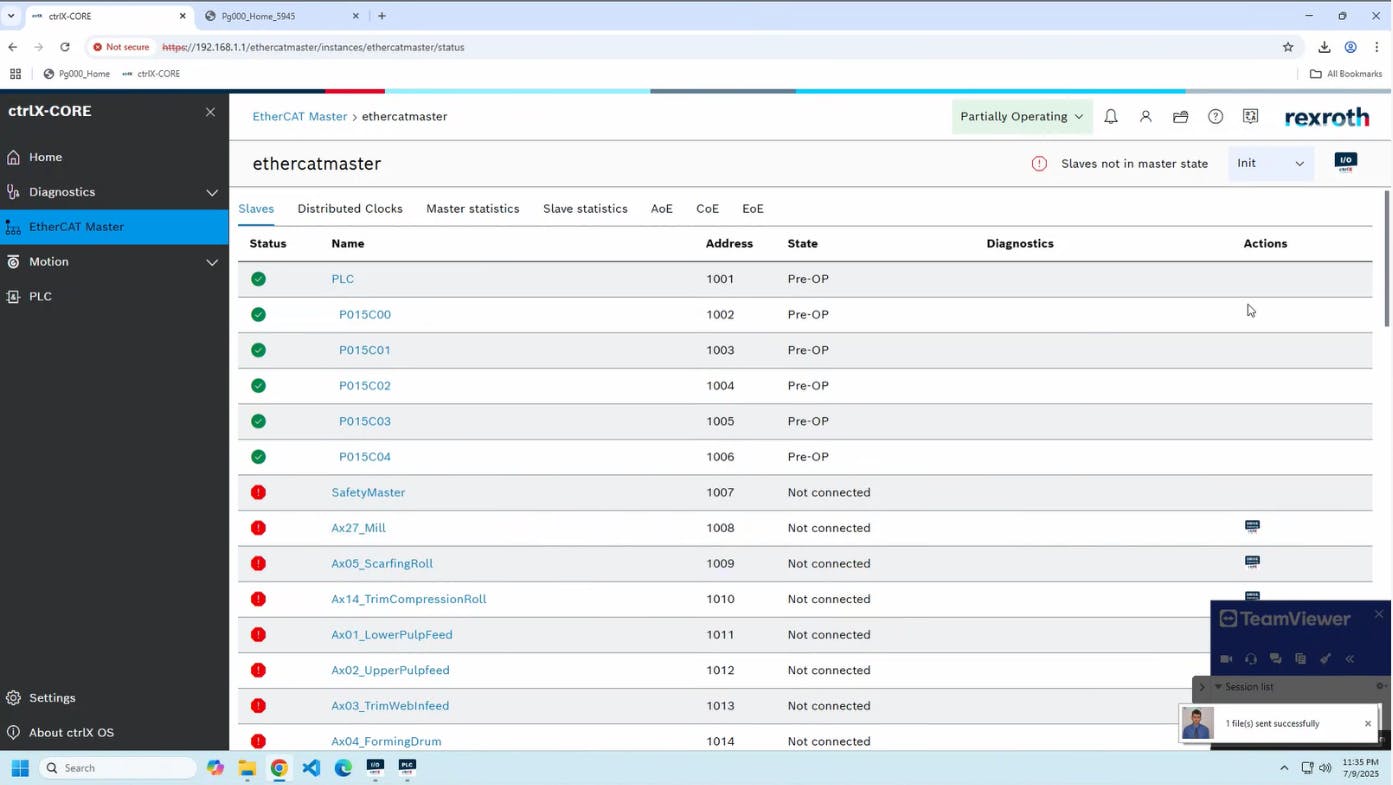
Task: Bookmark this page with the star icon
Action: pyautogui.click(x=1288, y=47)
